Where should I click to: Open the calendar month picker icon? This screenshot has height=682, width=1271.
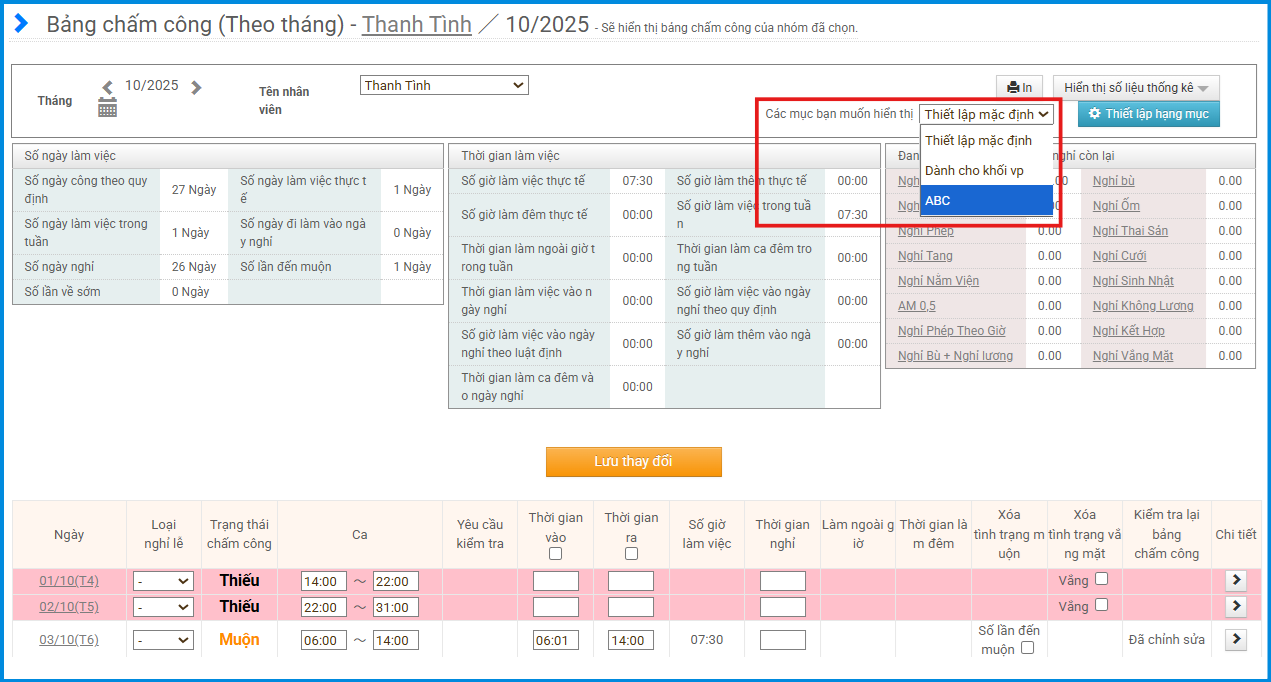(x=107, y=108)
